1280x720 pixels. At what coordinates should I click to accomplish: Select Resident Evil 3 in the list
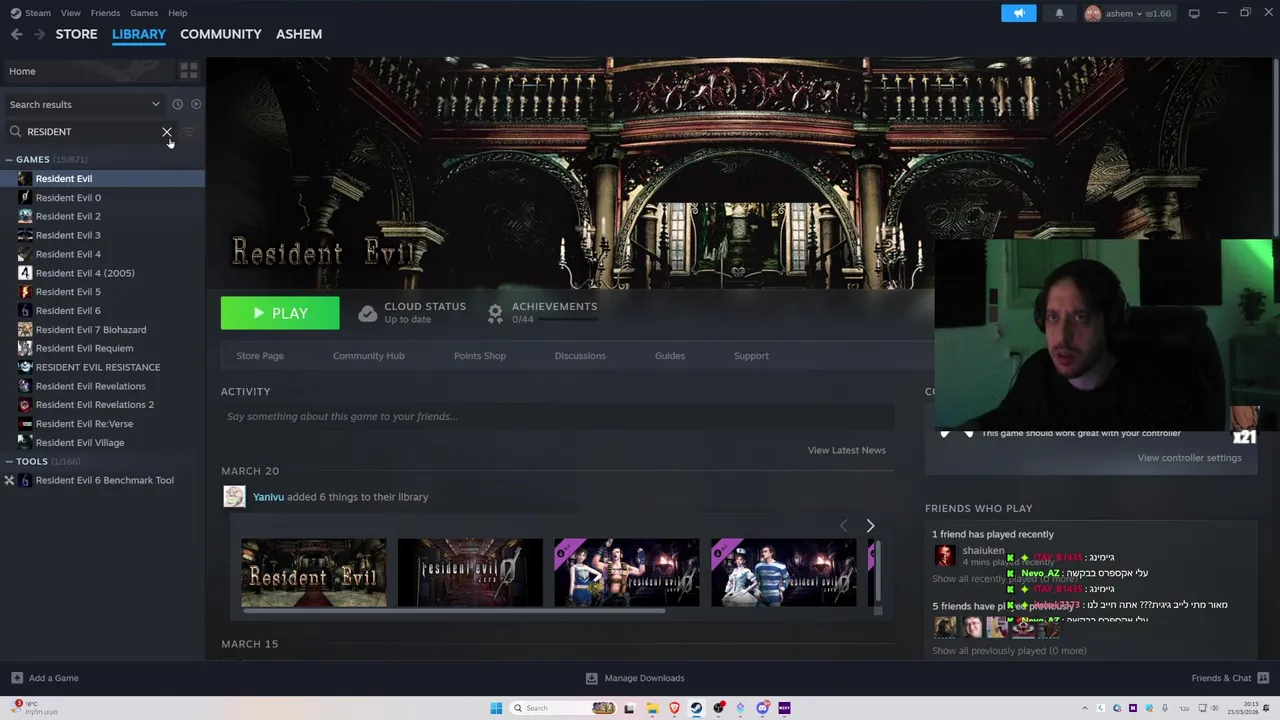pos(68,235)
